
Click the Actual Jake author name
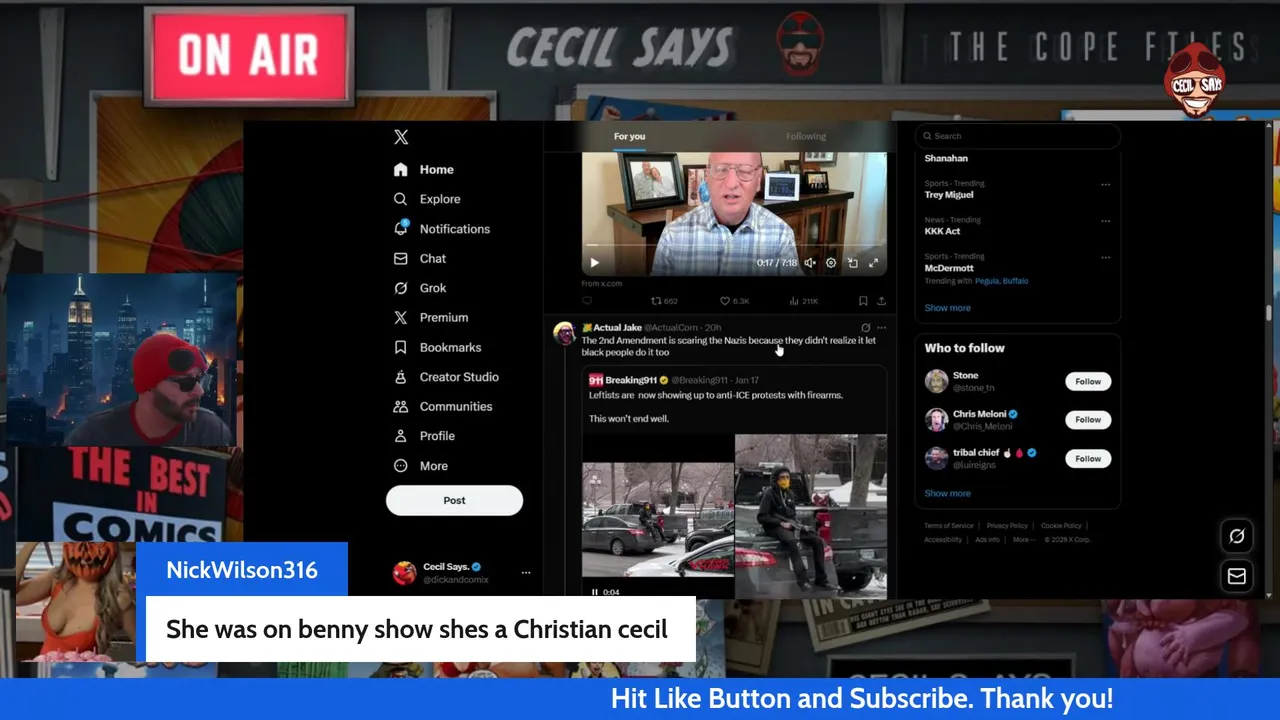617,328
